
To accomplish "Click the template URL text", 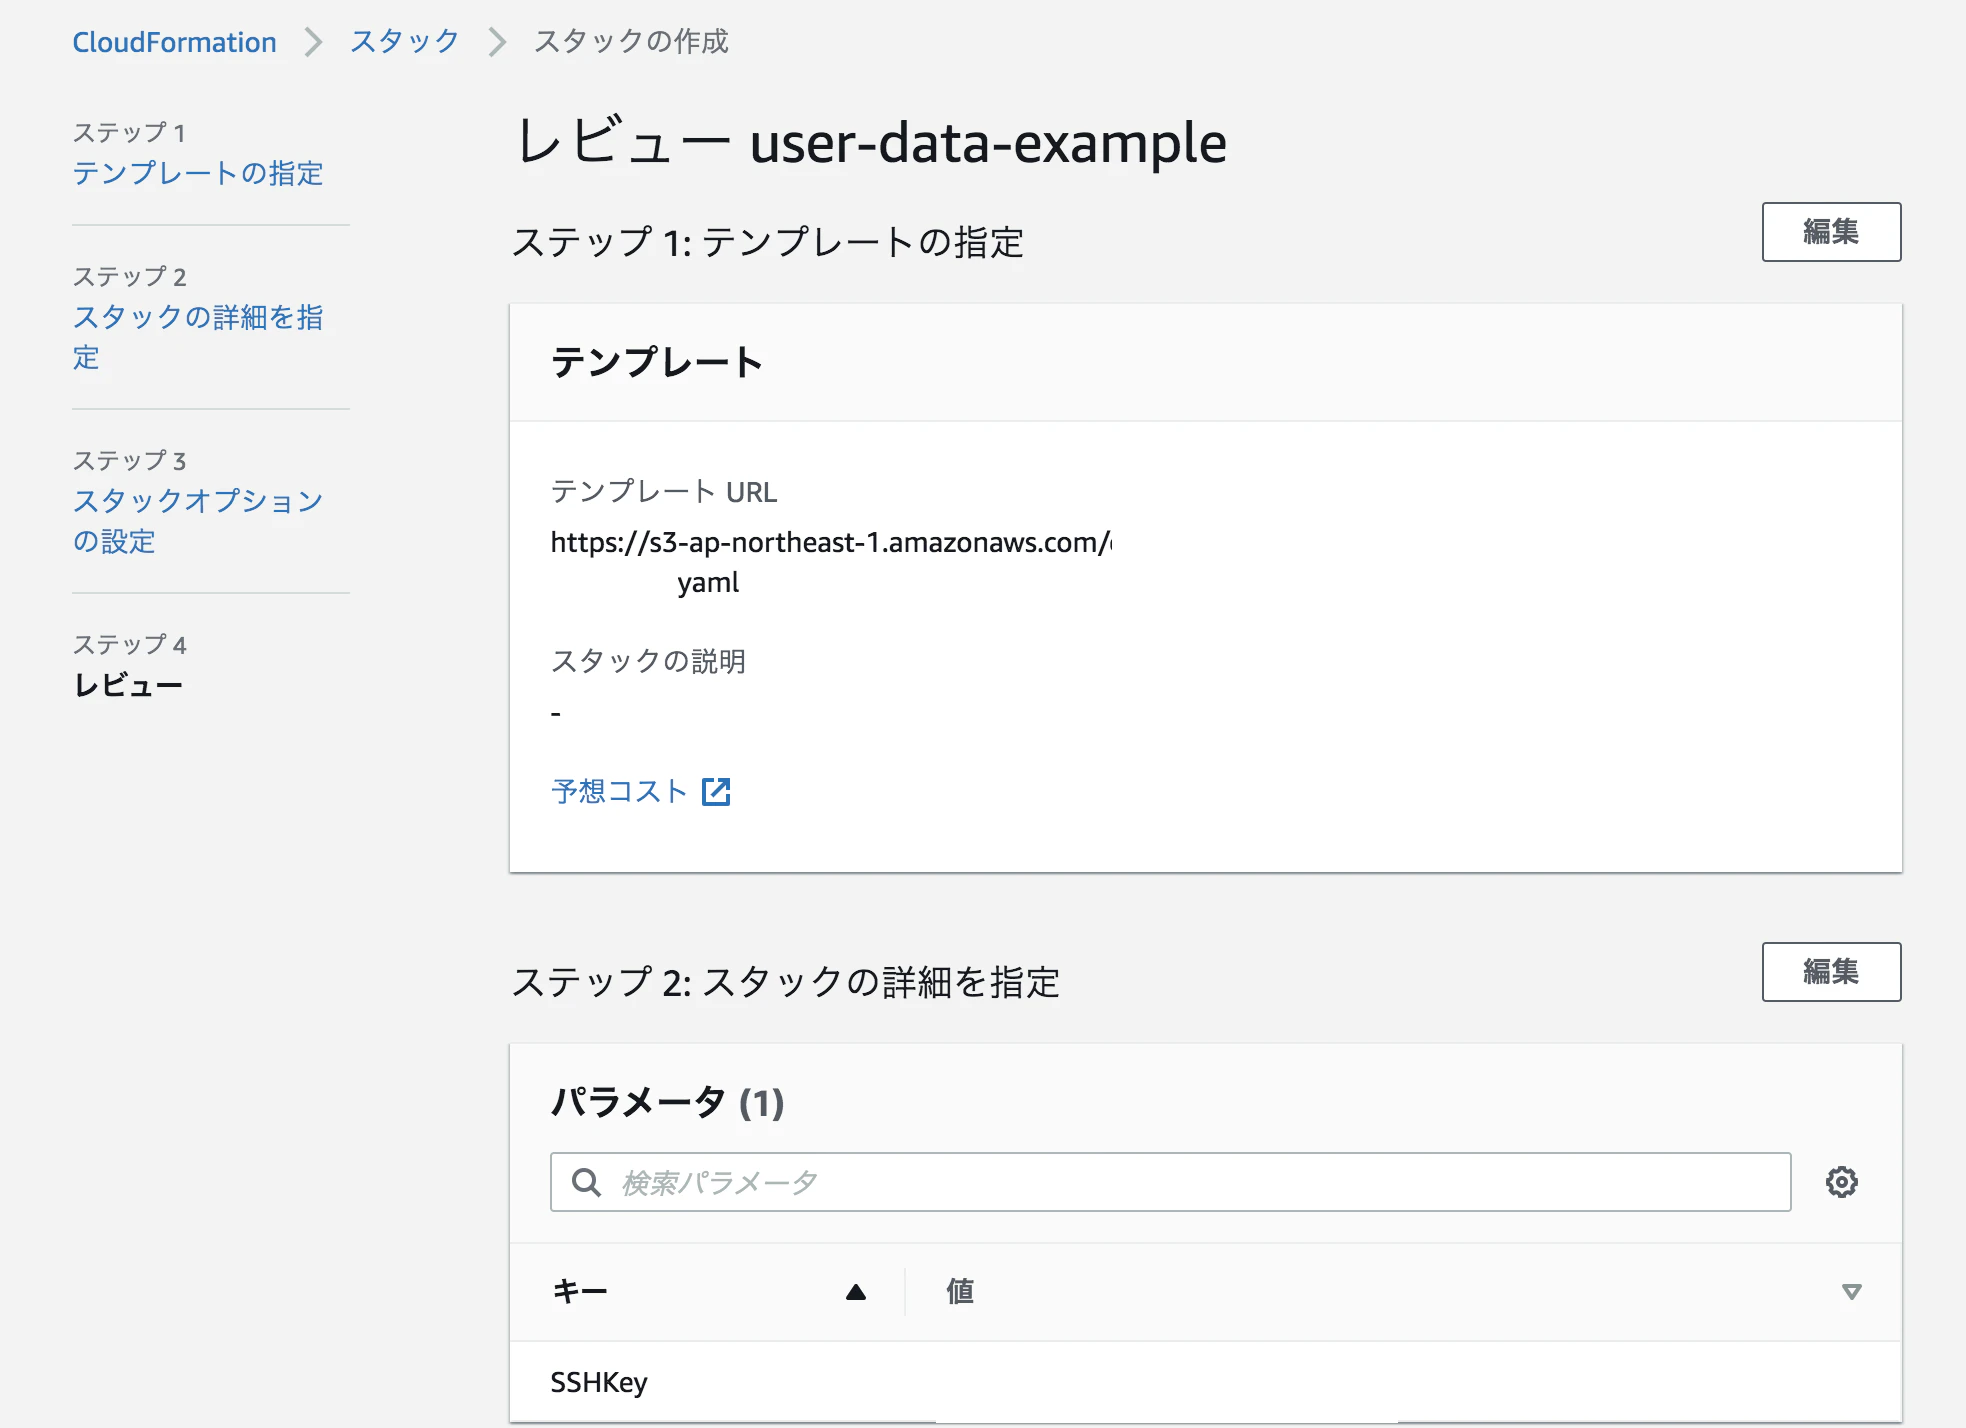I will 832,562.
